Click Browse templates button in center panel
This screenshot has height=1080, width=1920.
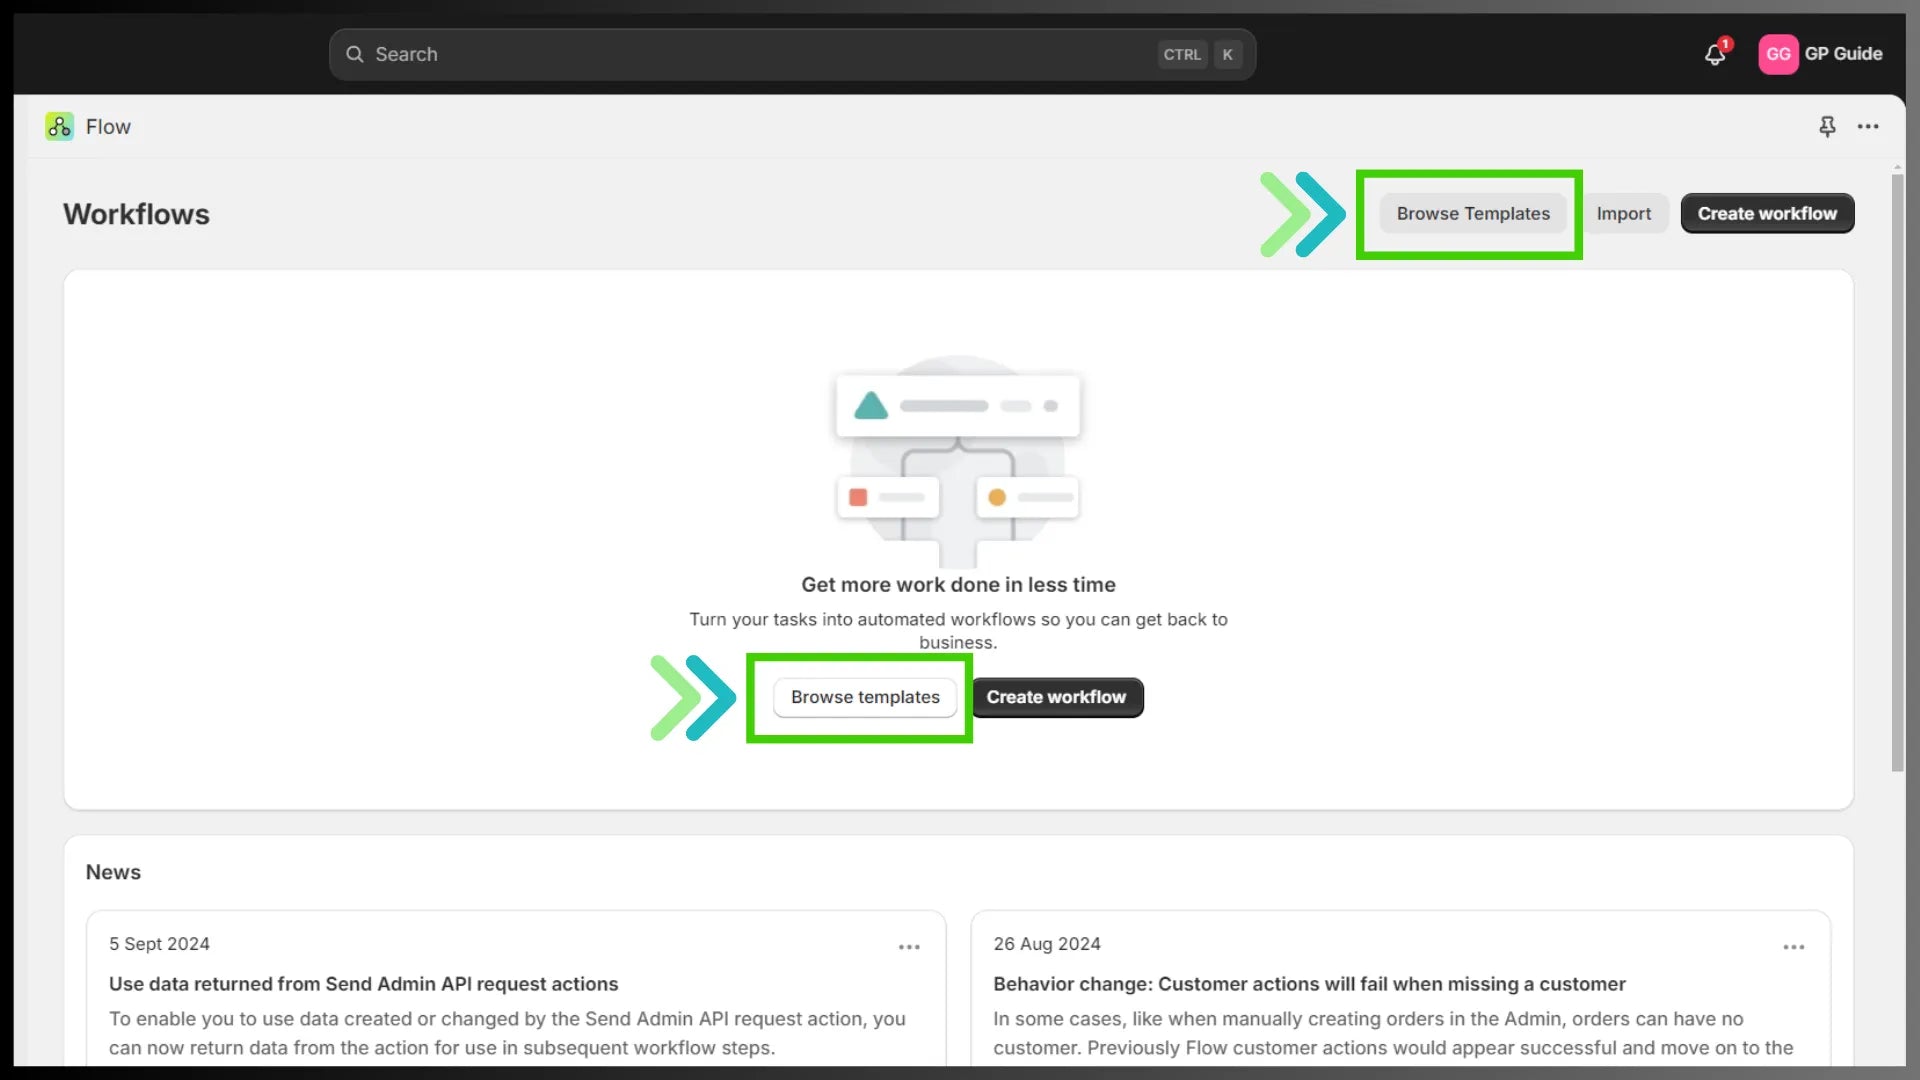(x=865, y=696)
